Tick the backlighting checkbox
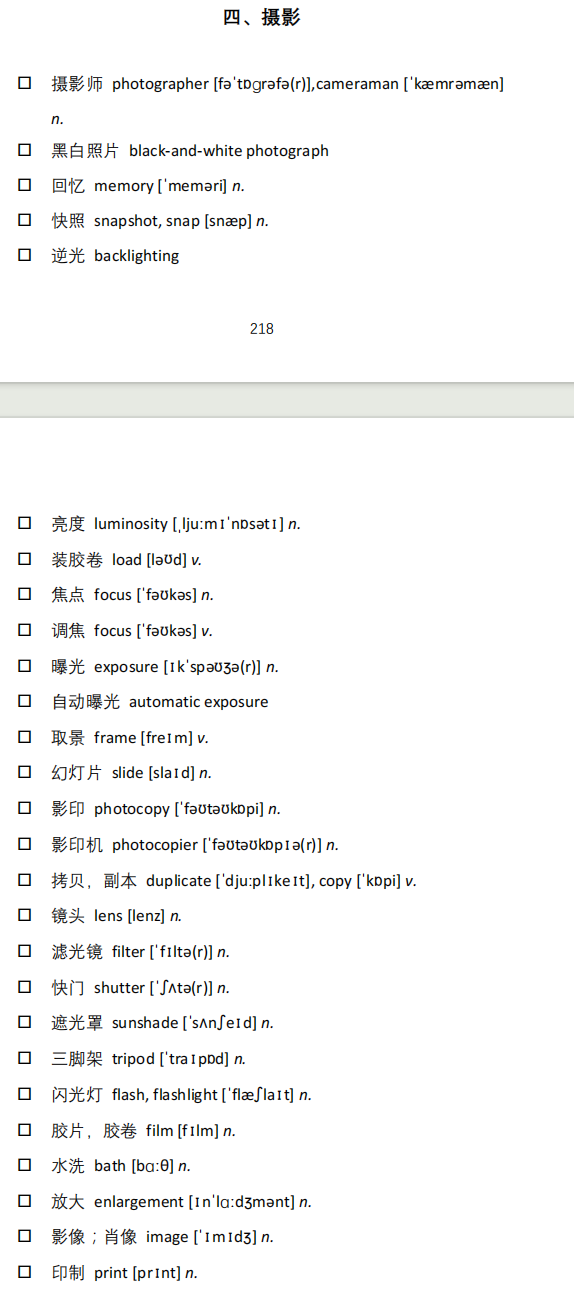 click(25, 255)
